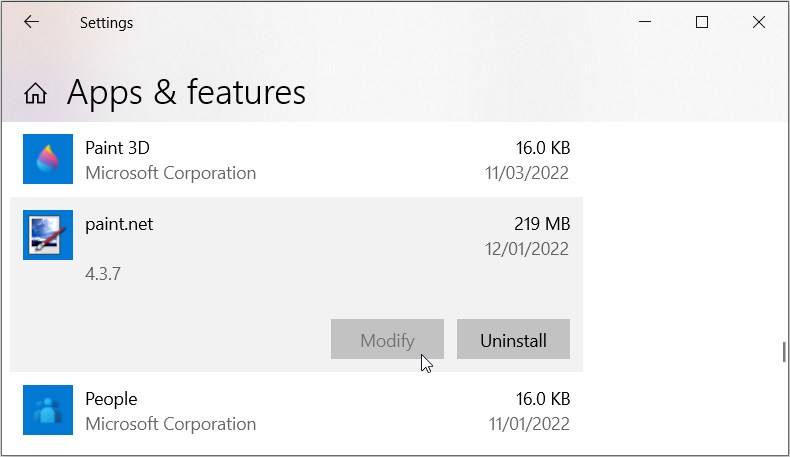Viewport: 790px width, 457px height.
Task: Click the paint.net version number 4.3.7
Action: (x=103, y=273)
